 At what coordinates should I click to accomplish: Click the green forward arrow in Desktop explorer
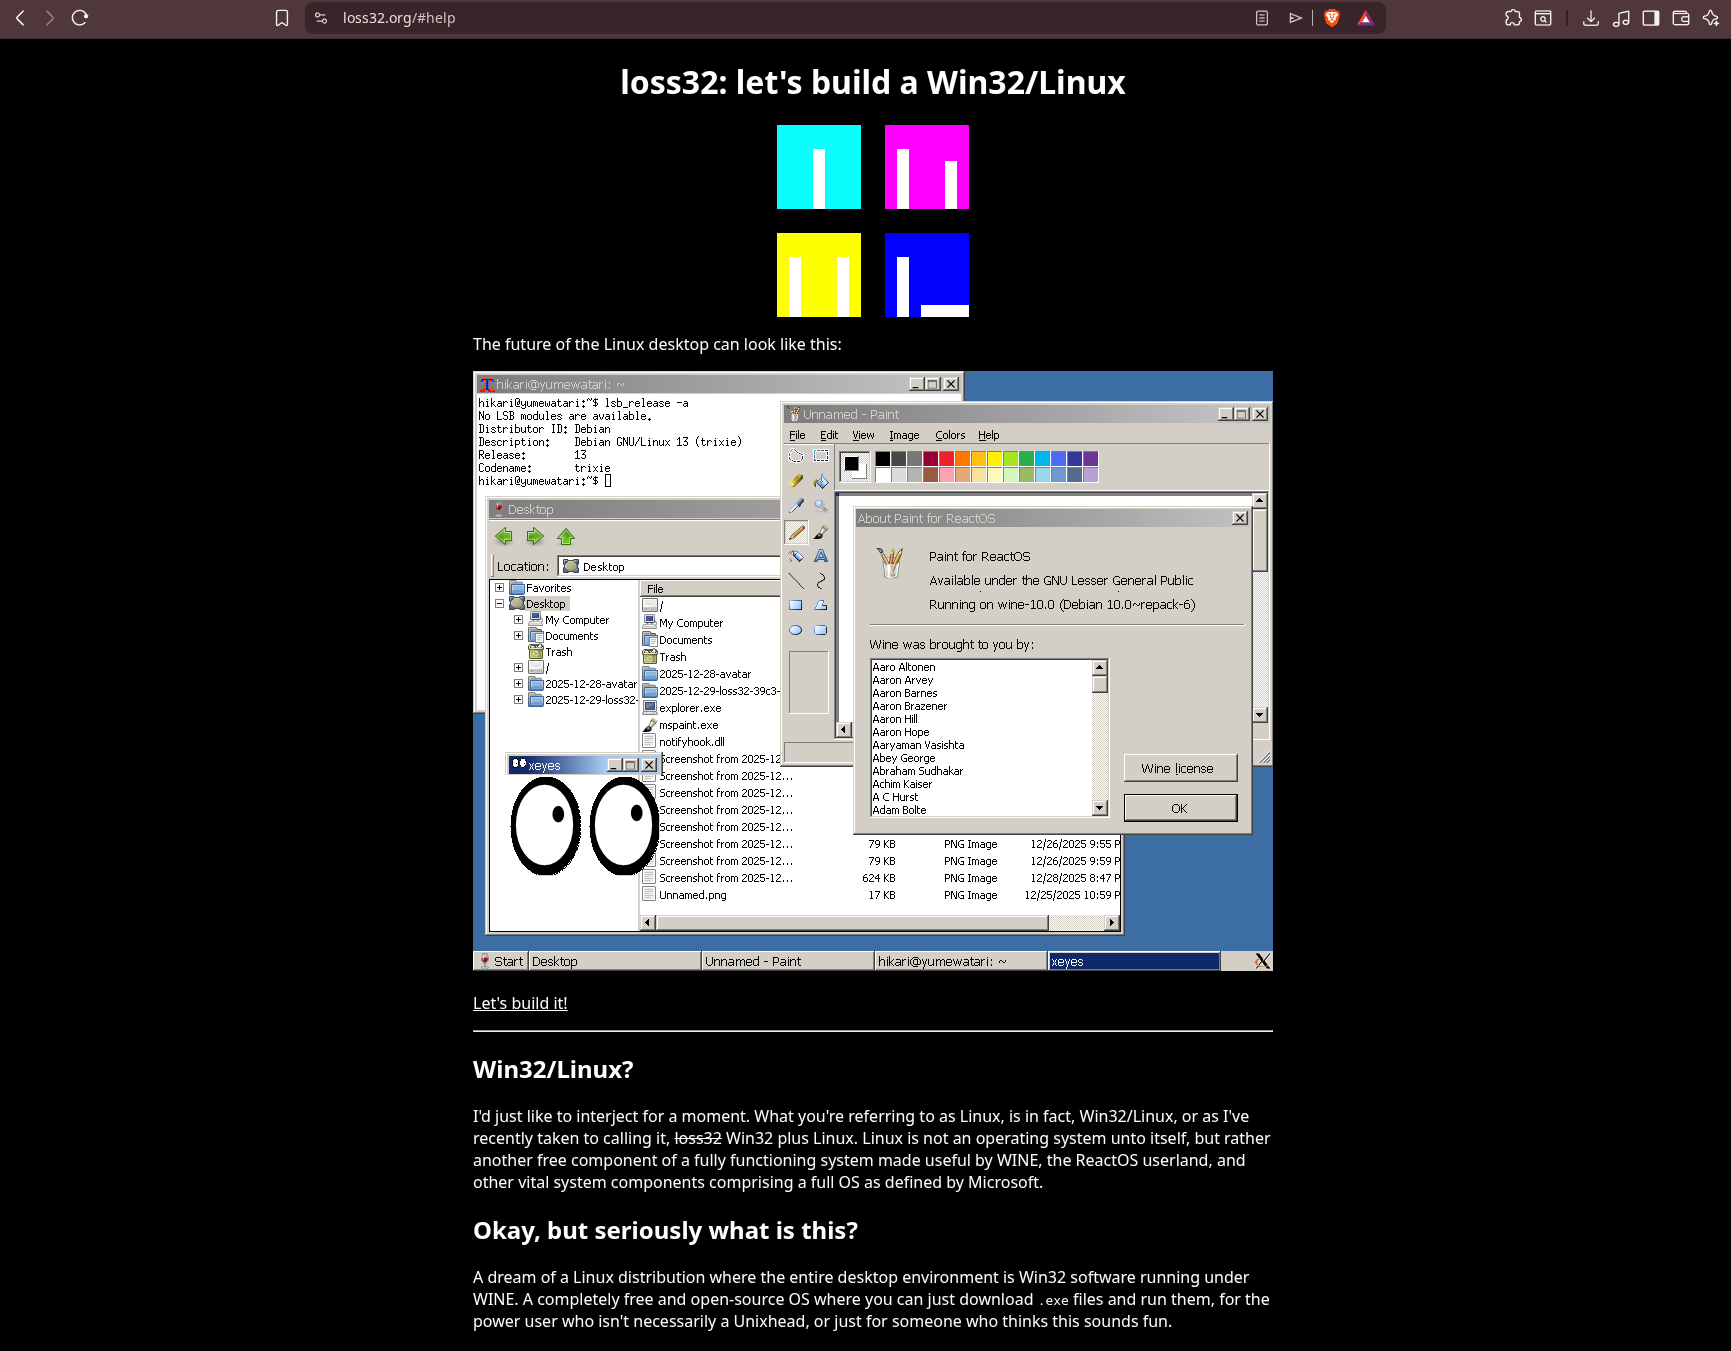click(535, 537)
